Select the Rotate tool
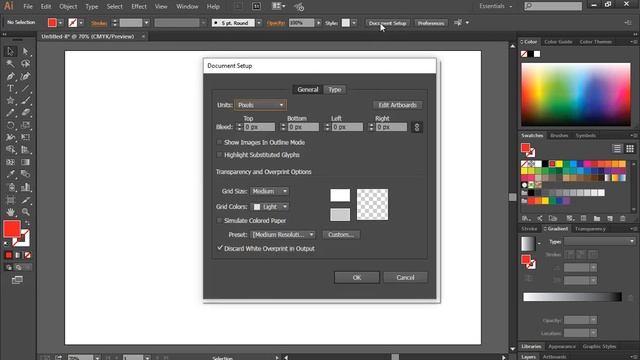 click(x=11, y=125)
